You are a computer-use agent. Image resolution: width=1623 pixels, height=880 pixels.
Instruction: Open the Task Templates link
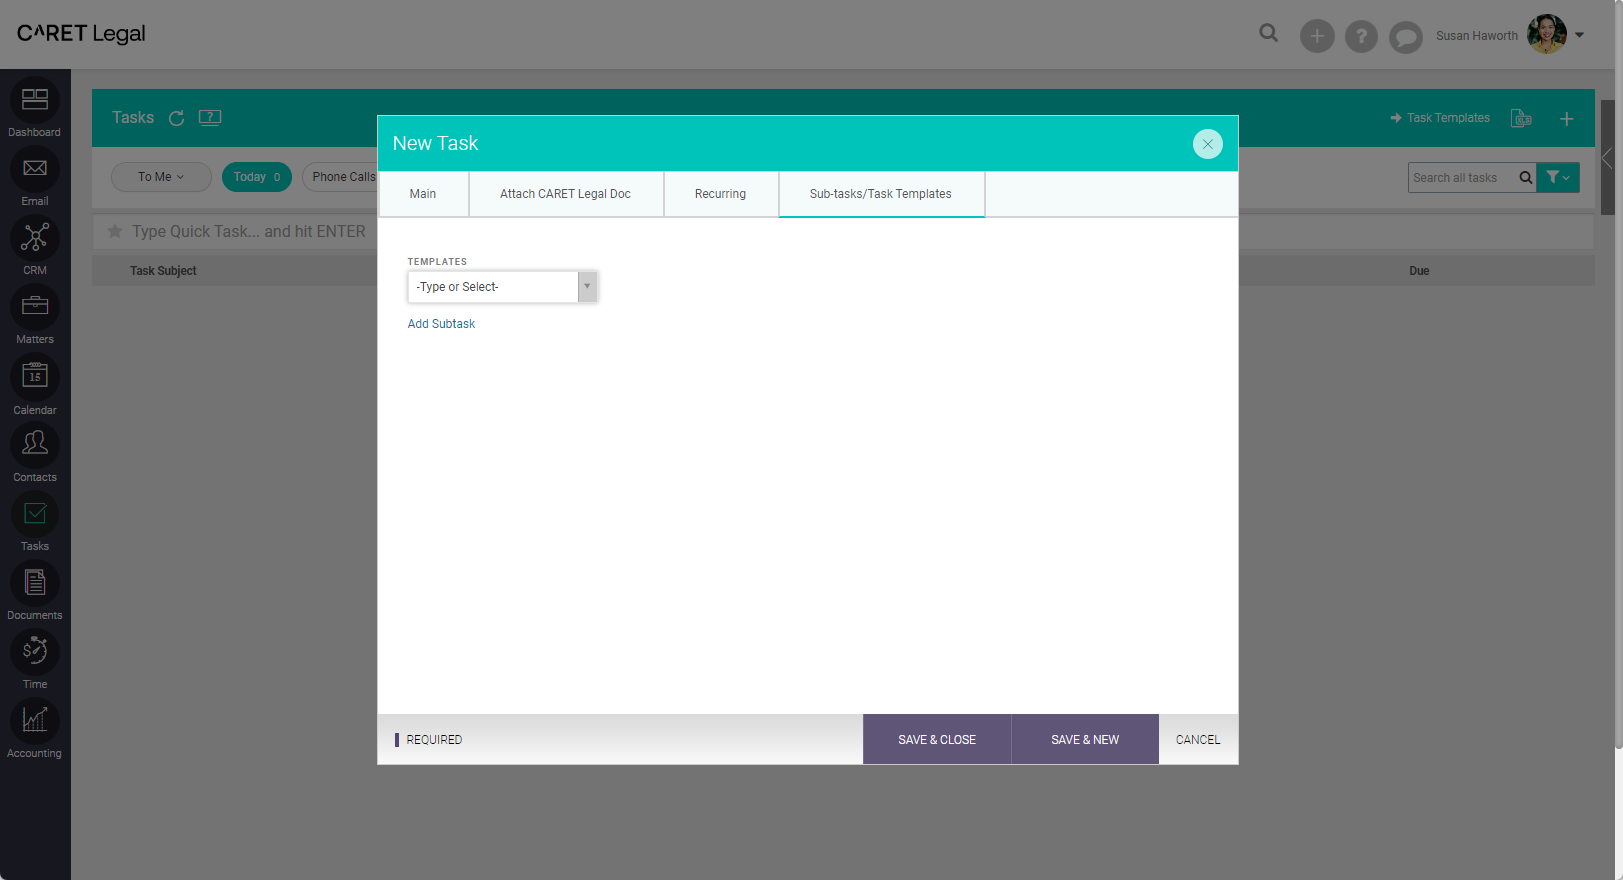(1440, 118)
